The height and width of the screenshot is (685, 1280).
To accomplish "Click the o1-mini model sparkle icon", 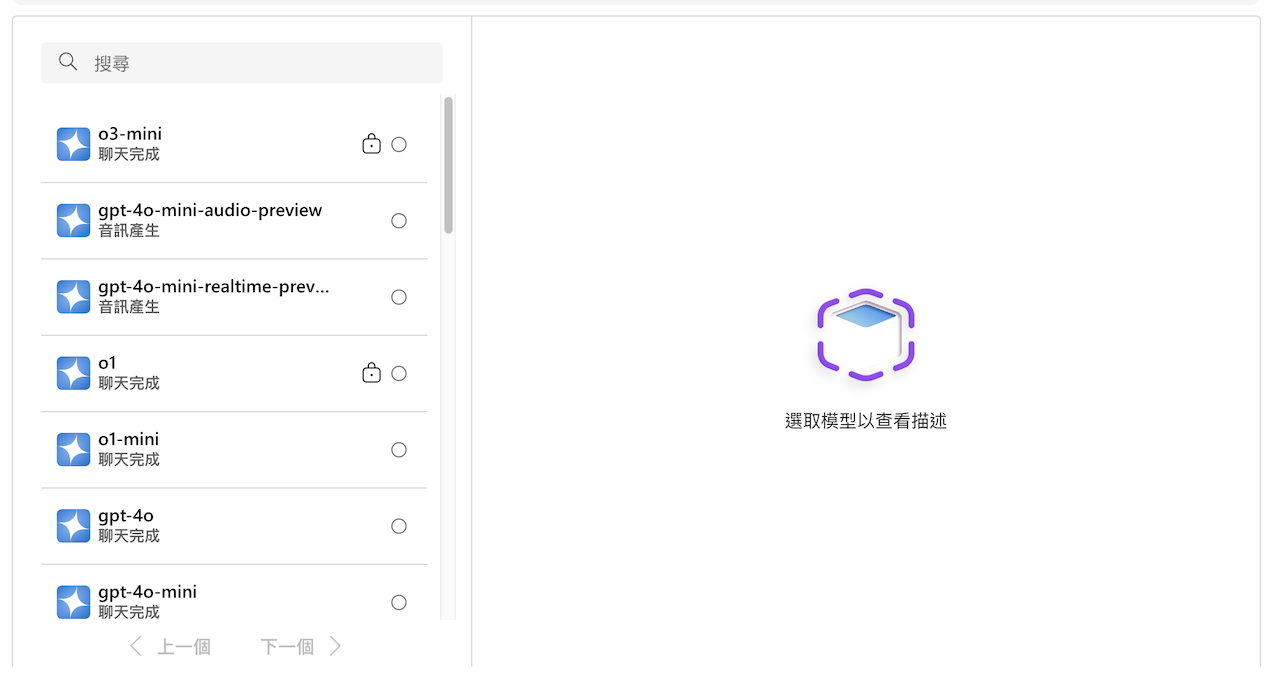I will click(x=74, y=450).
